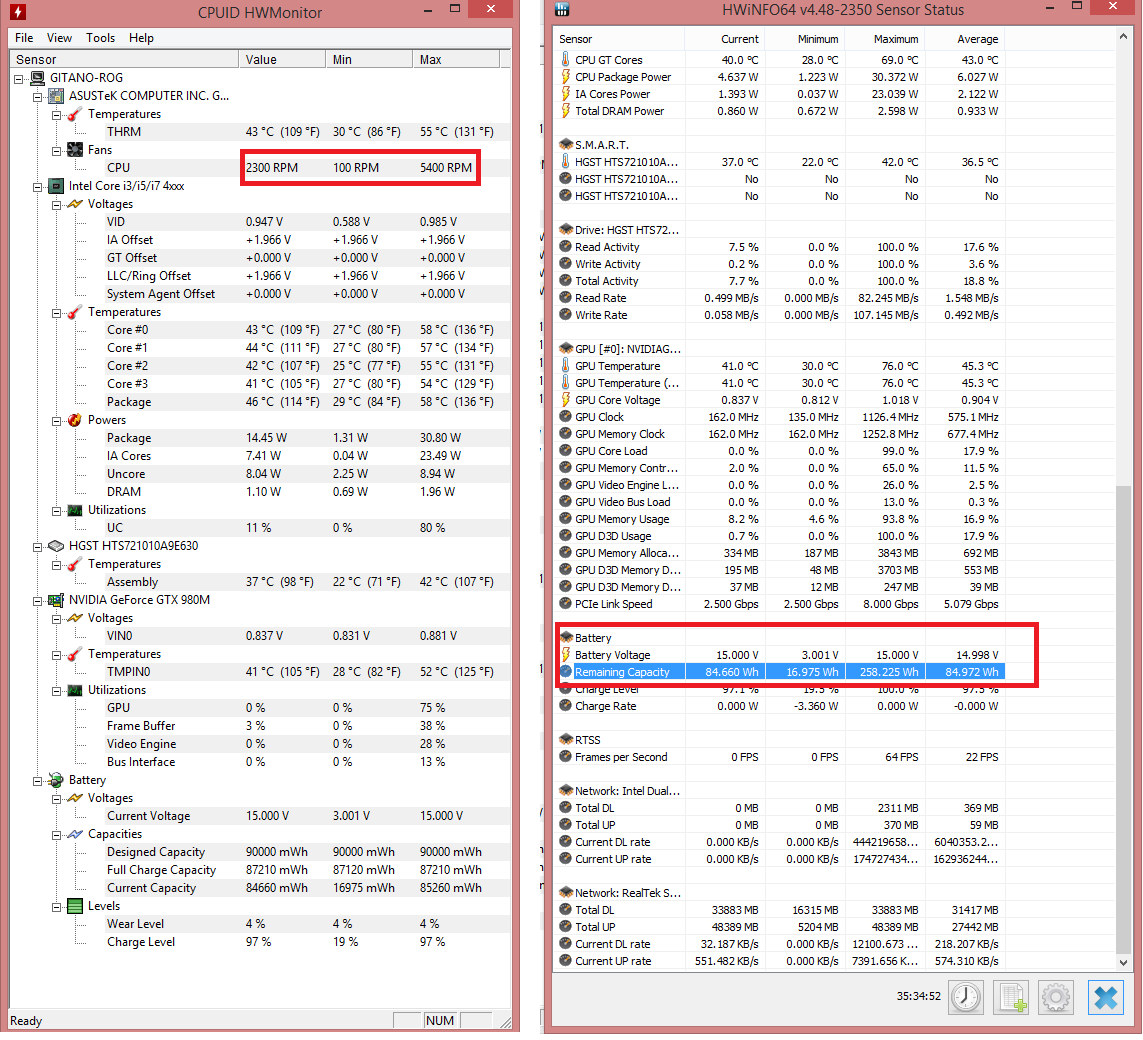1143x1040 pixels.
Task: Click the Sensor column header in HWMonitor
Action: tap(124, 60)
